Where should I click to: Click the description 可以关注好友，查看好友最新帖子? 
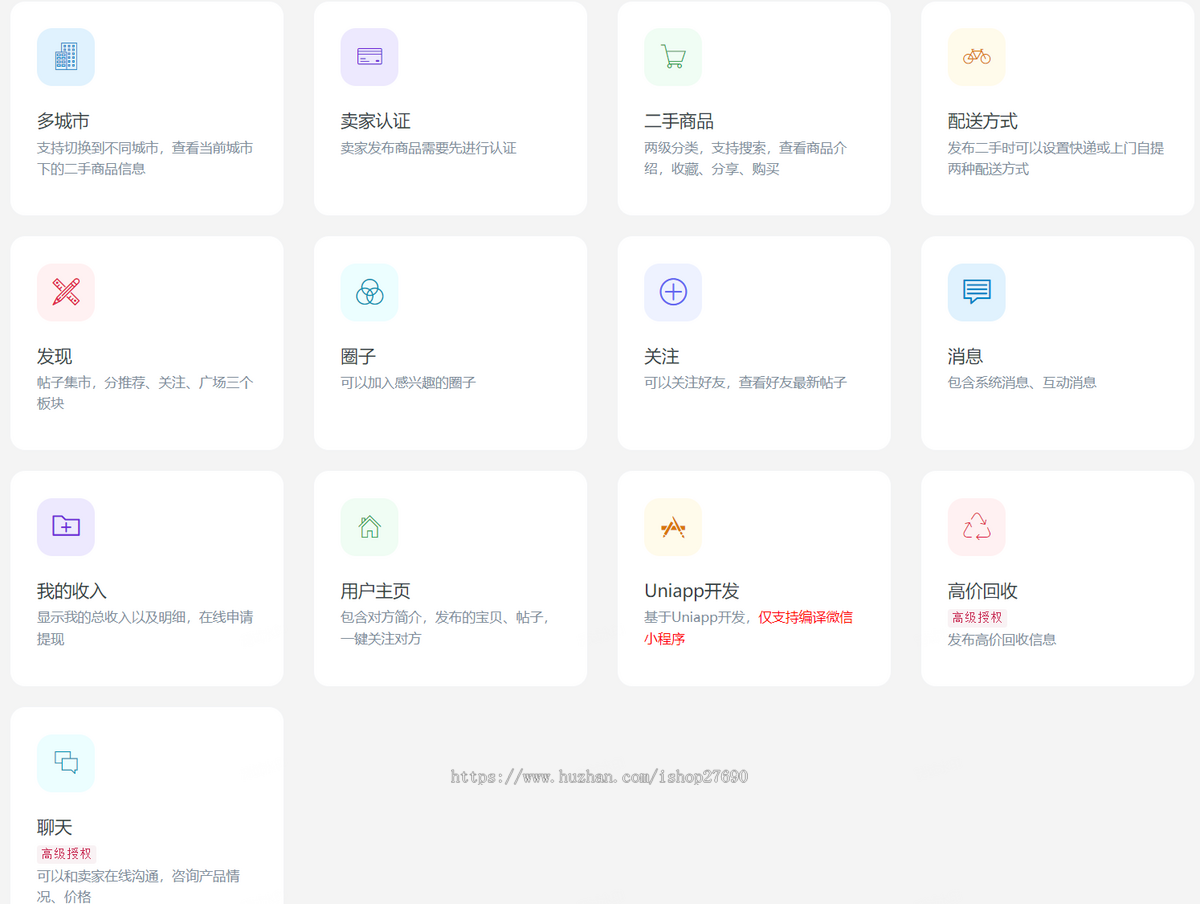[746, 382]
